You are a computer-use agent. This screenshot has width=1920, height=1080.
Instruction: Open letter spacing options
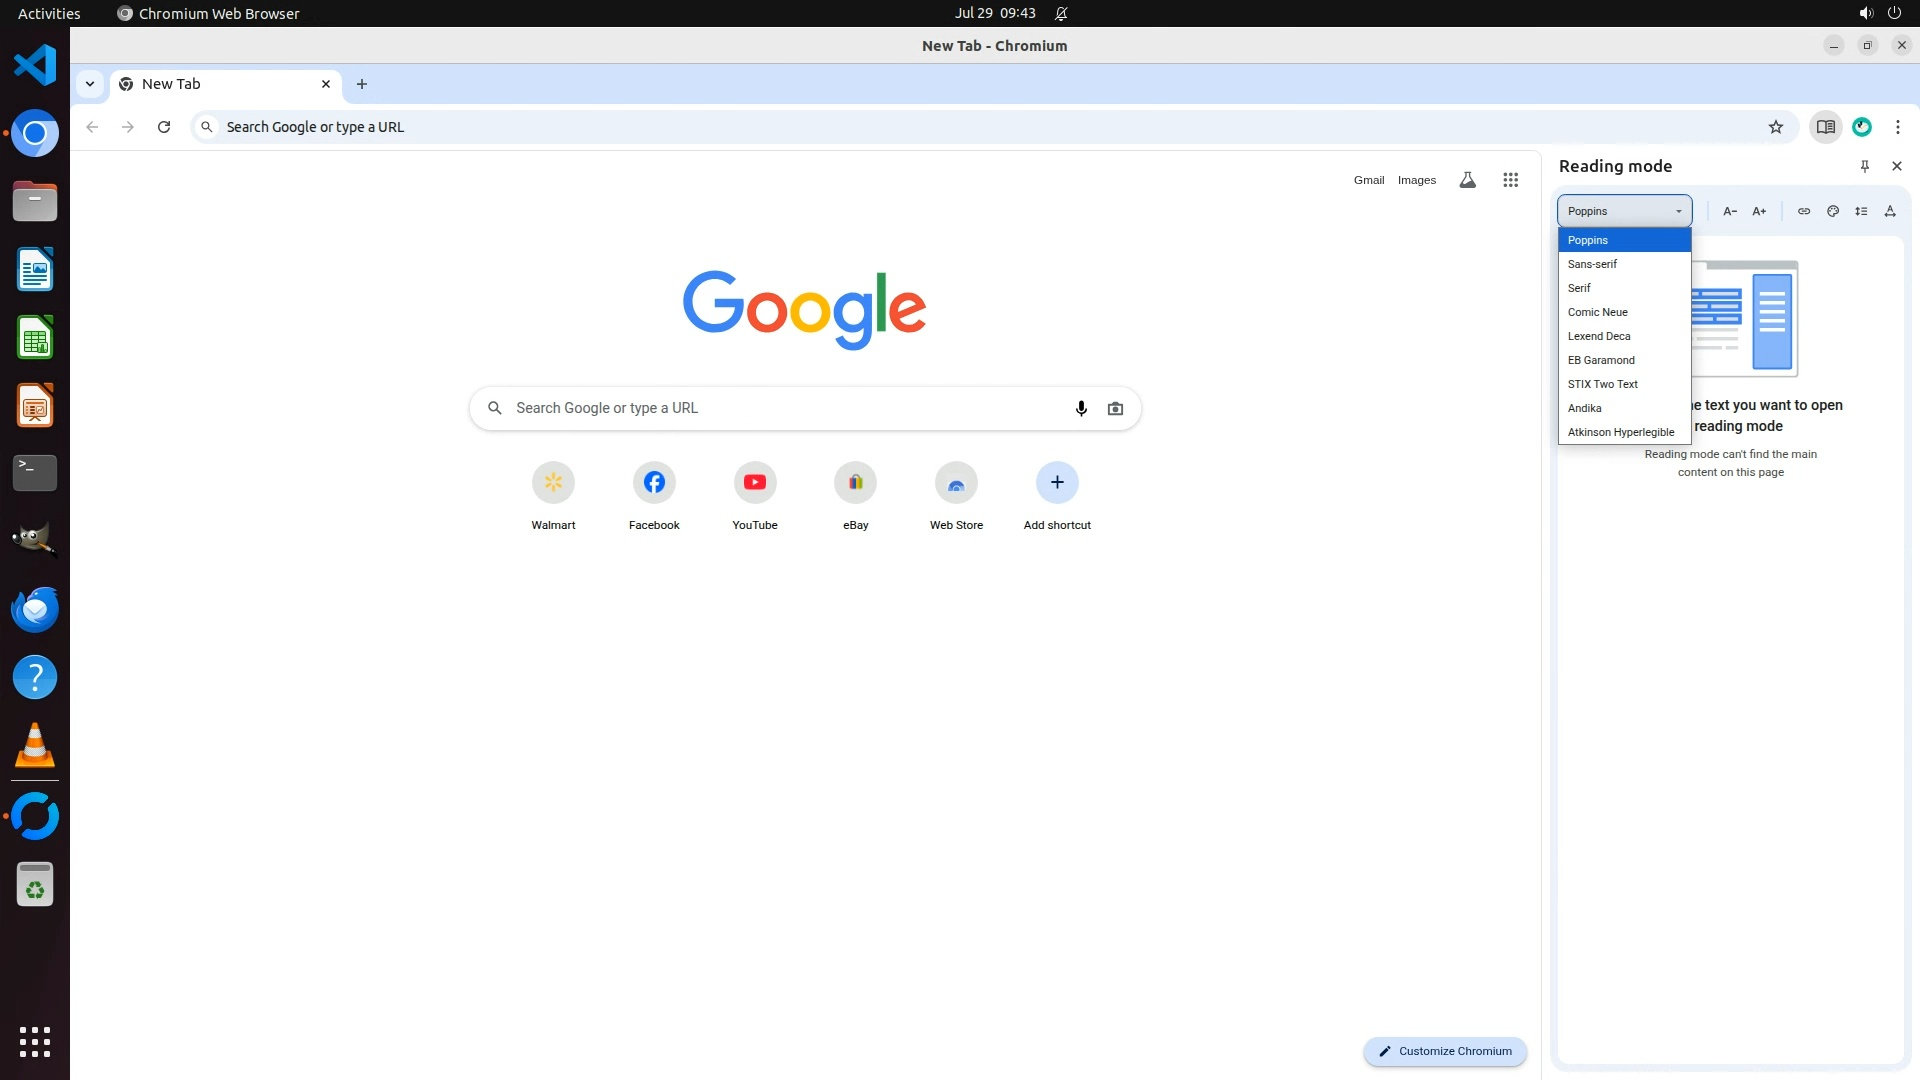pyautogui.click(x=1890, y=211)
